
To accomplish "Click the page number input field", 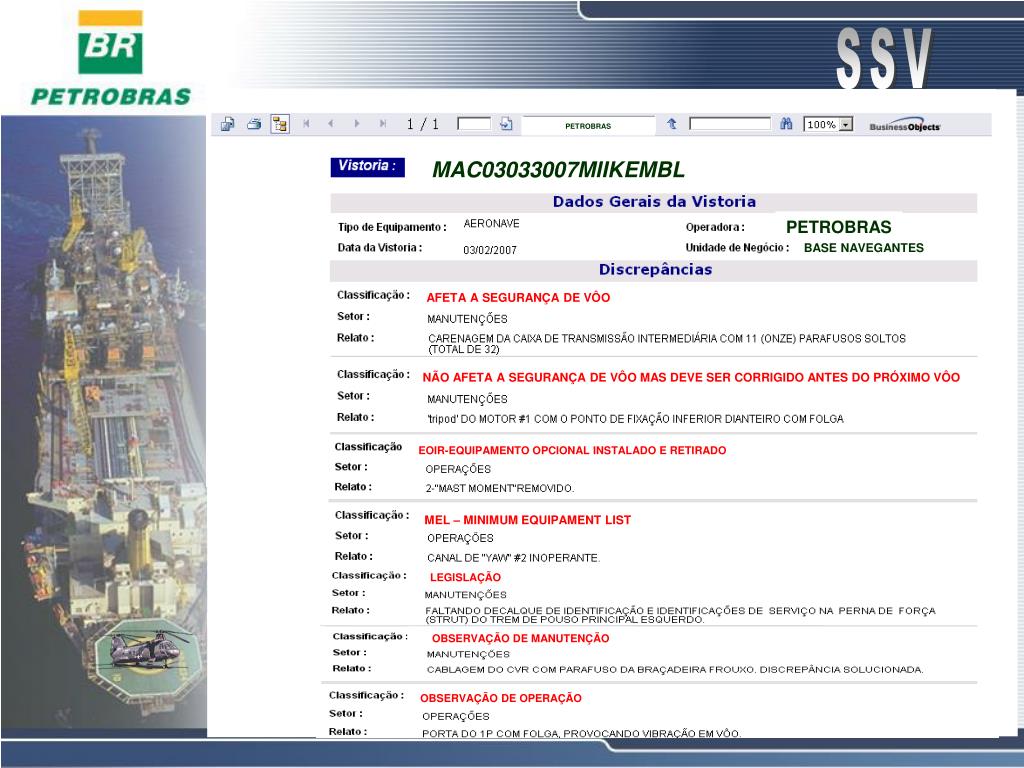I will click(x=474, y=123).
